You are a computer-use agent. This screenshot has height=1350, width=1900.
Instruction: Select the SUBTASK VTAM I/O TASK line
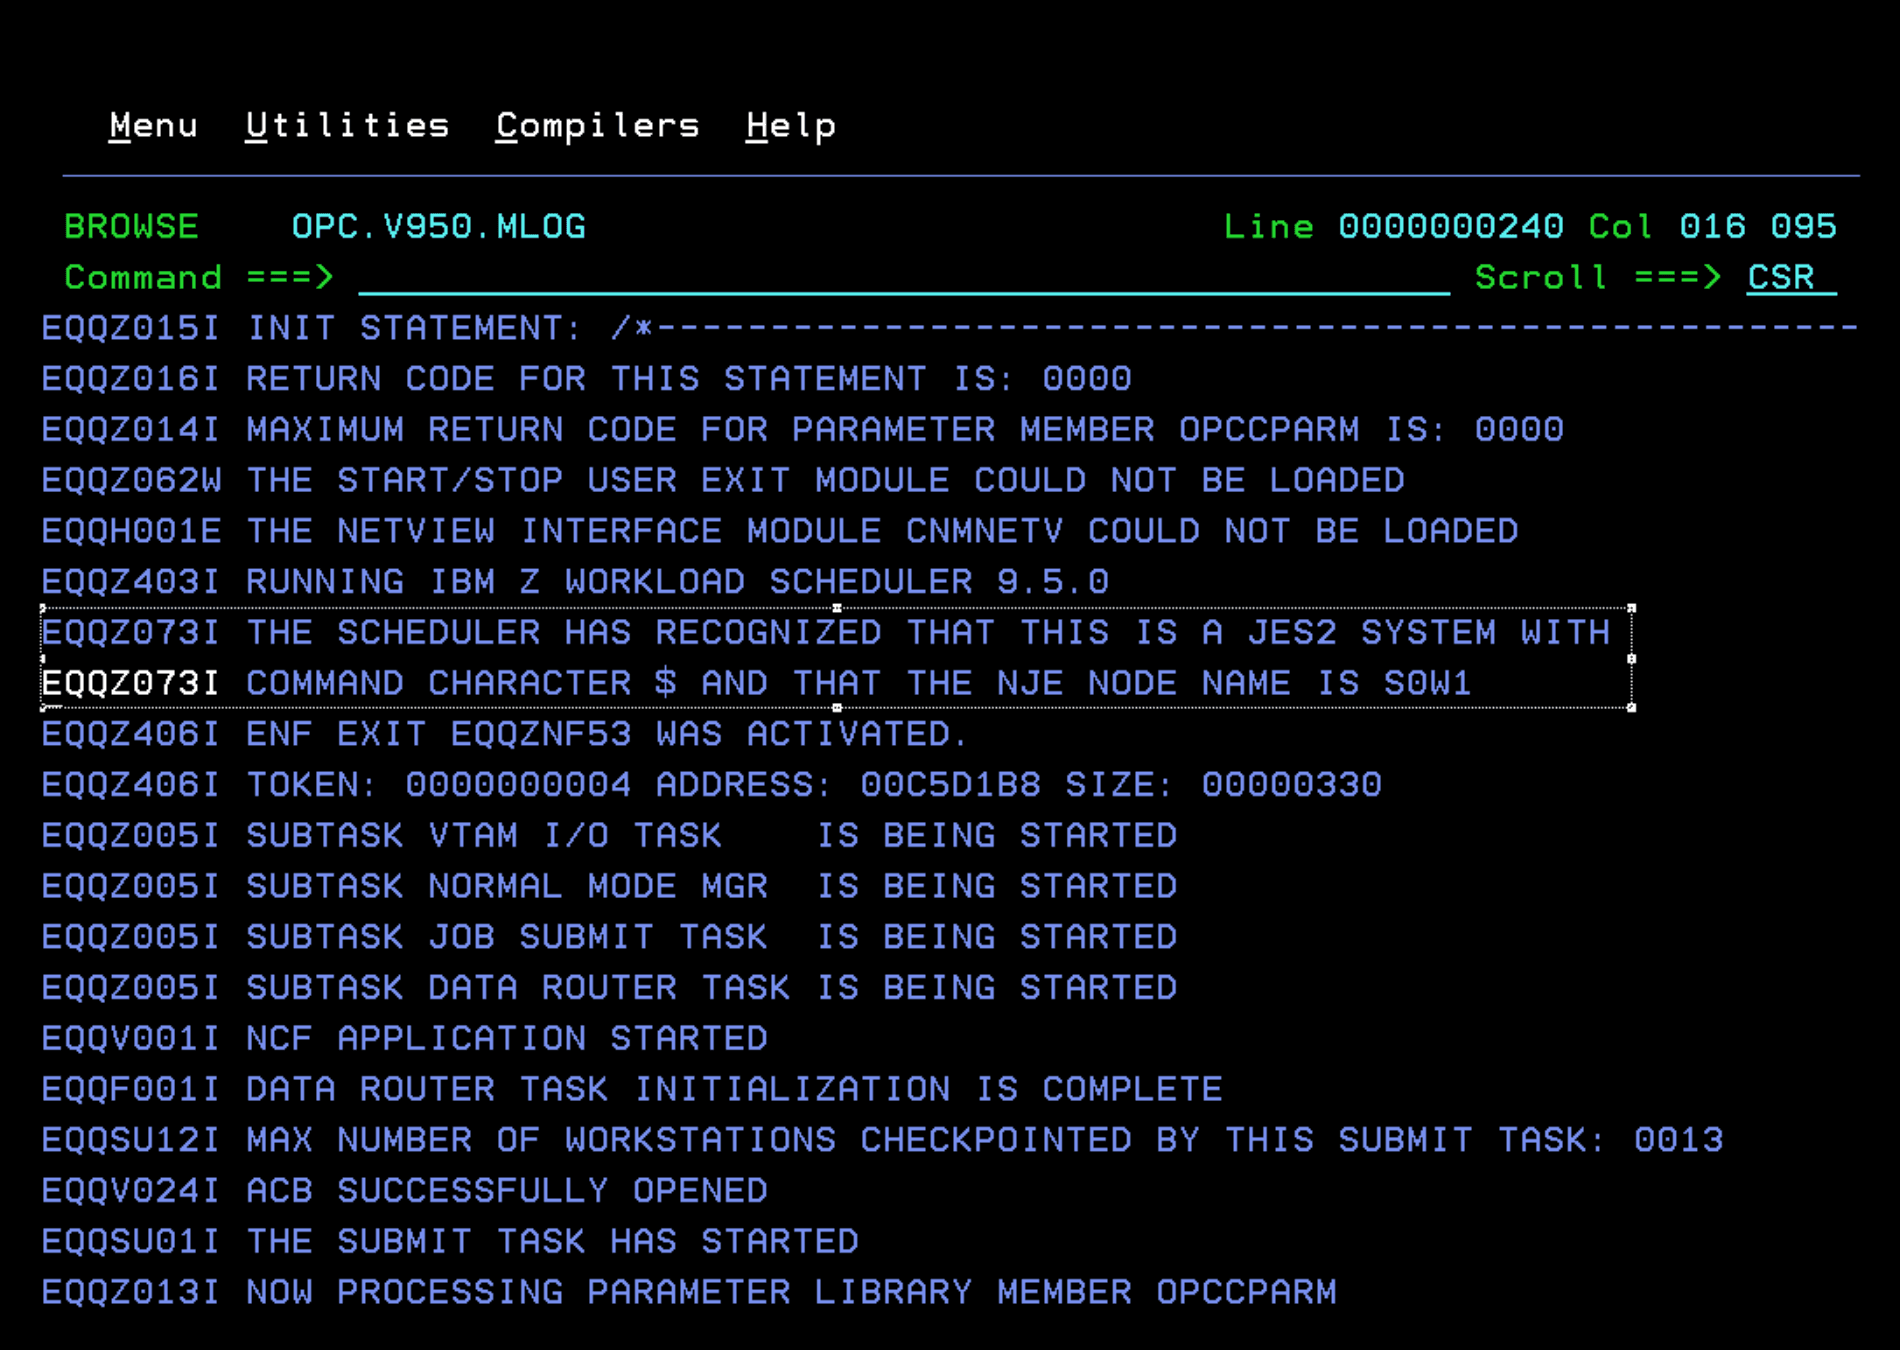608,836
